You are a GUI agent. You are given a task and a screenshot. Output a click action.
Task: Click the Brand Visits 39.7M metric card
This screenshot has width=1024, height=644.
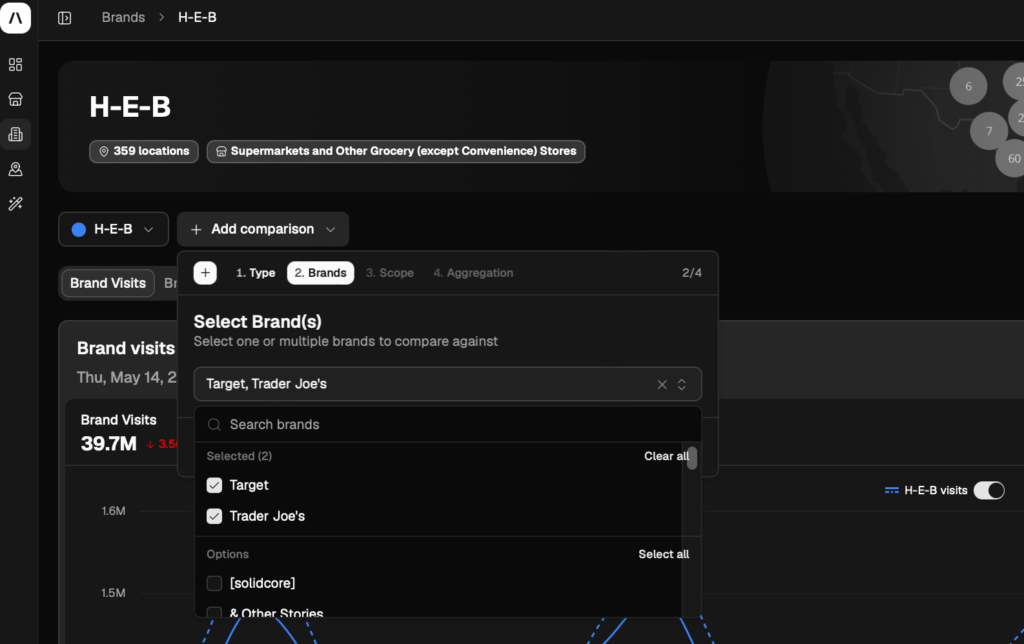(x=121, y=434)
